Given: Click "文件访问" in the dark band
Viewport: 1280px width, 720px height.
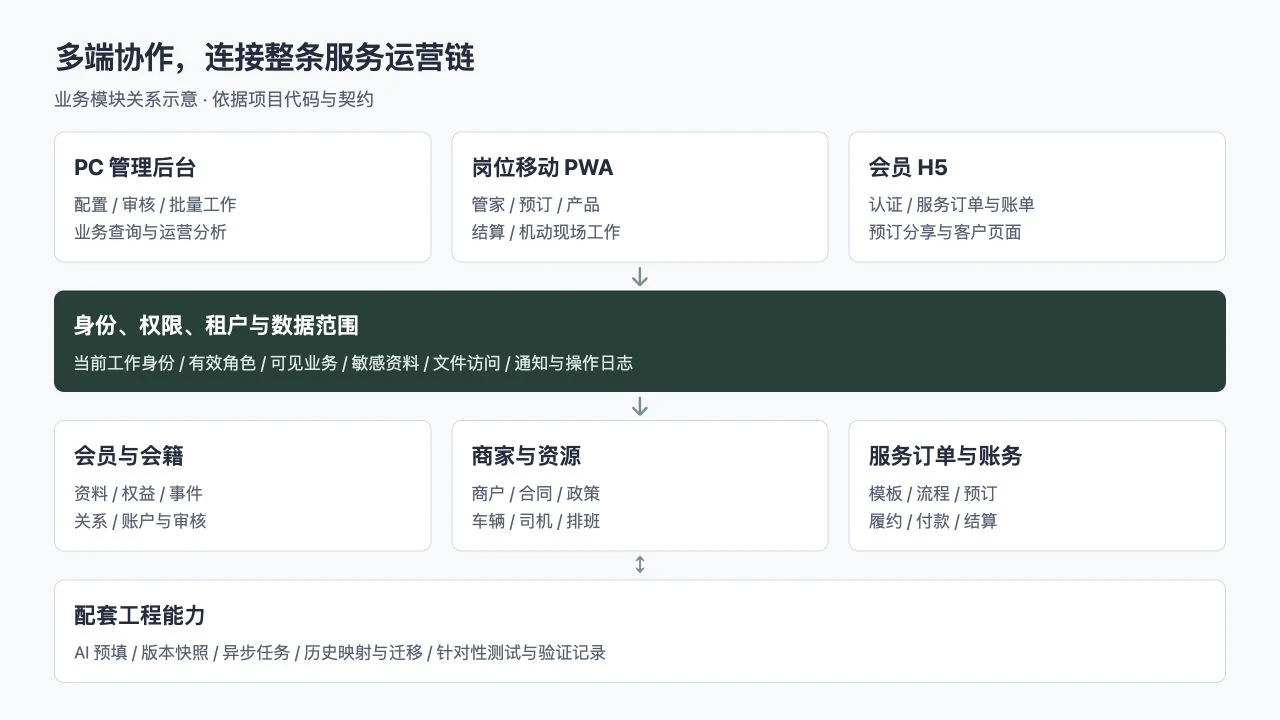Looking at the screenshot, I should pos(467,363).
